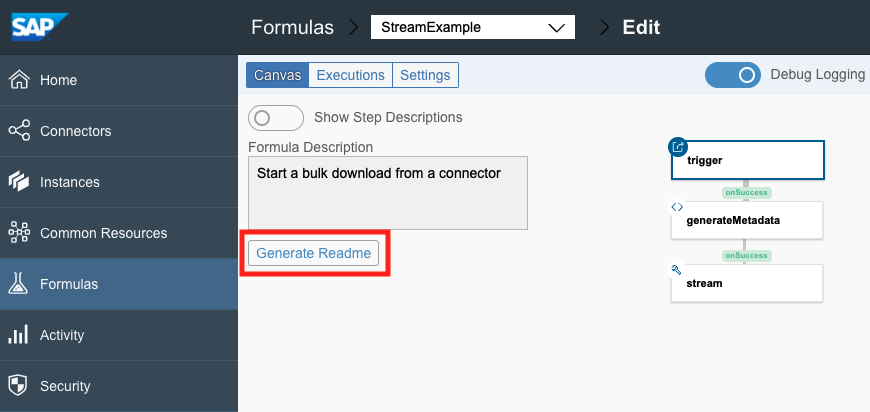Click the Common Resources cluster icon
870x412 pixels.
[19, 233]
